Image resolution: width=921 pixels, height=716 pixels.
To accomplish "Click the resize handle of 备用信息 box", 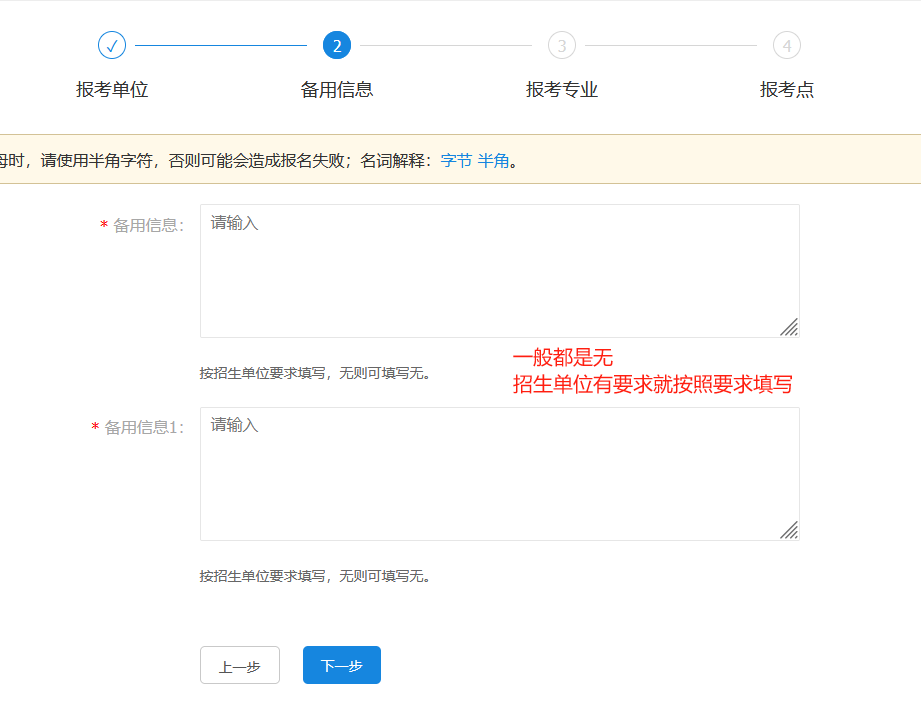I will [789, 327].
